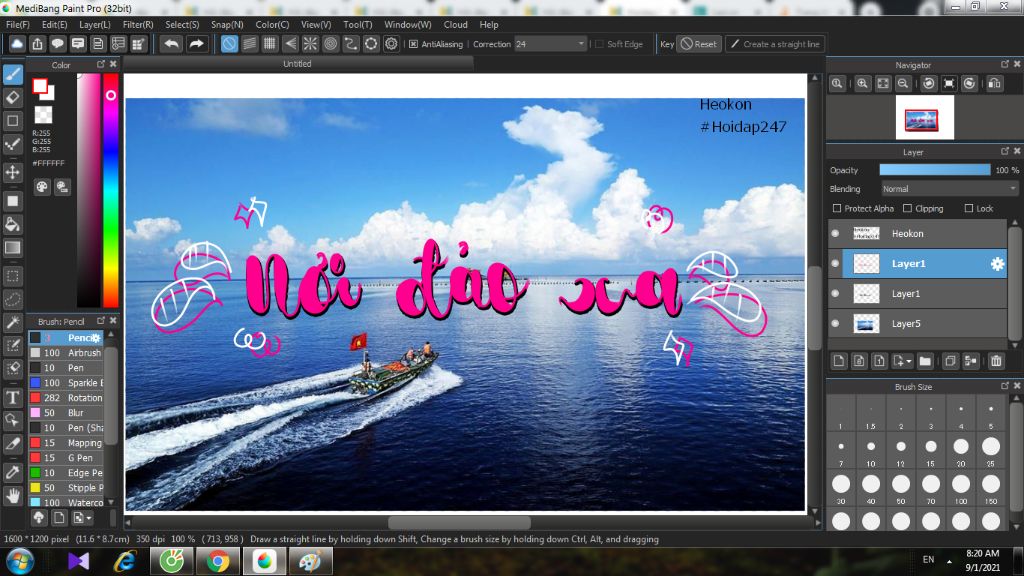Open the Layer menu

click(95, 24)
